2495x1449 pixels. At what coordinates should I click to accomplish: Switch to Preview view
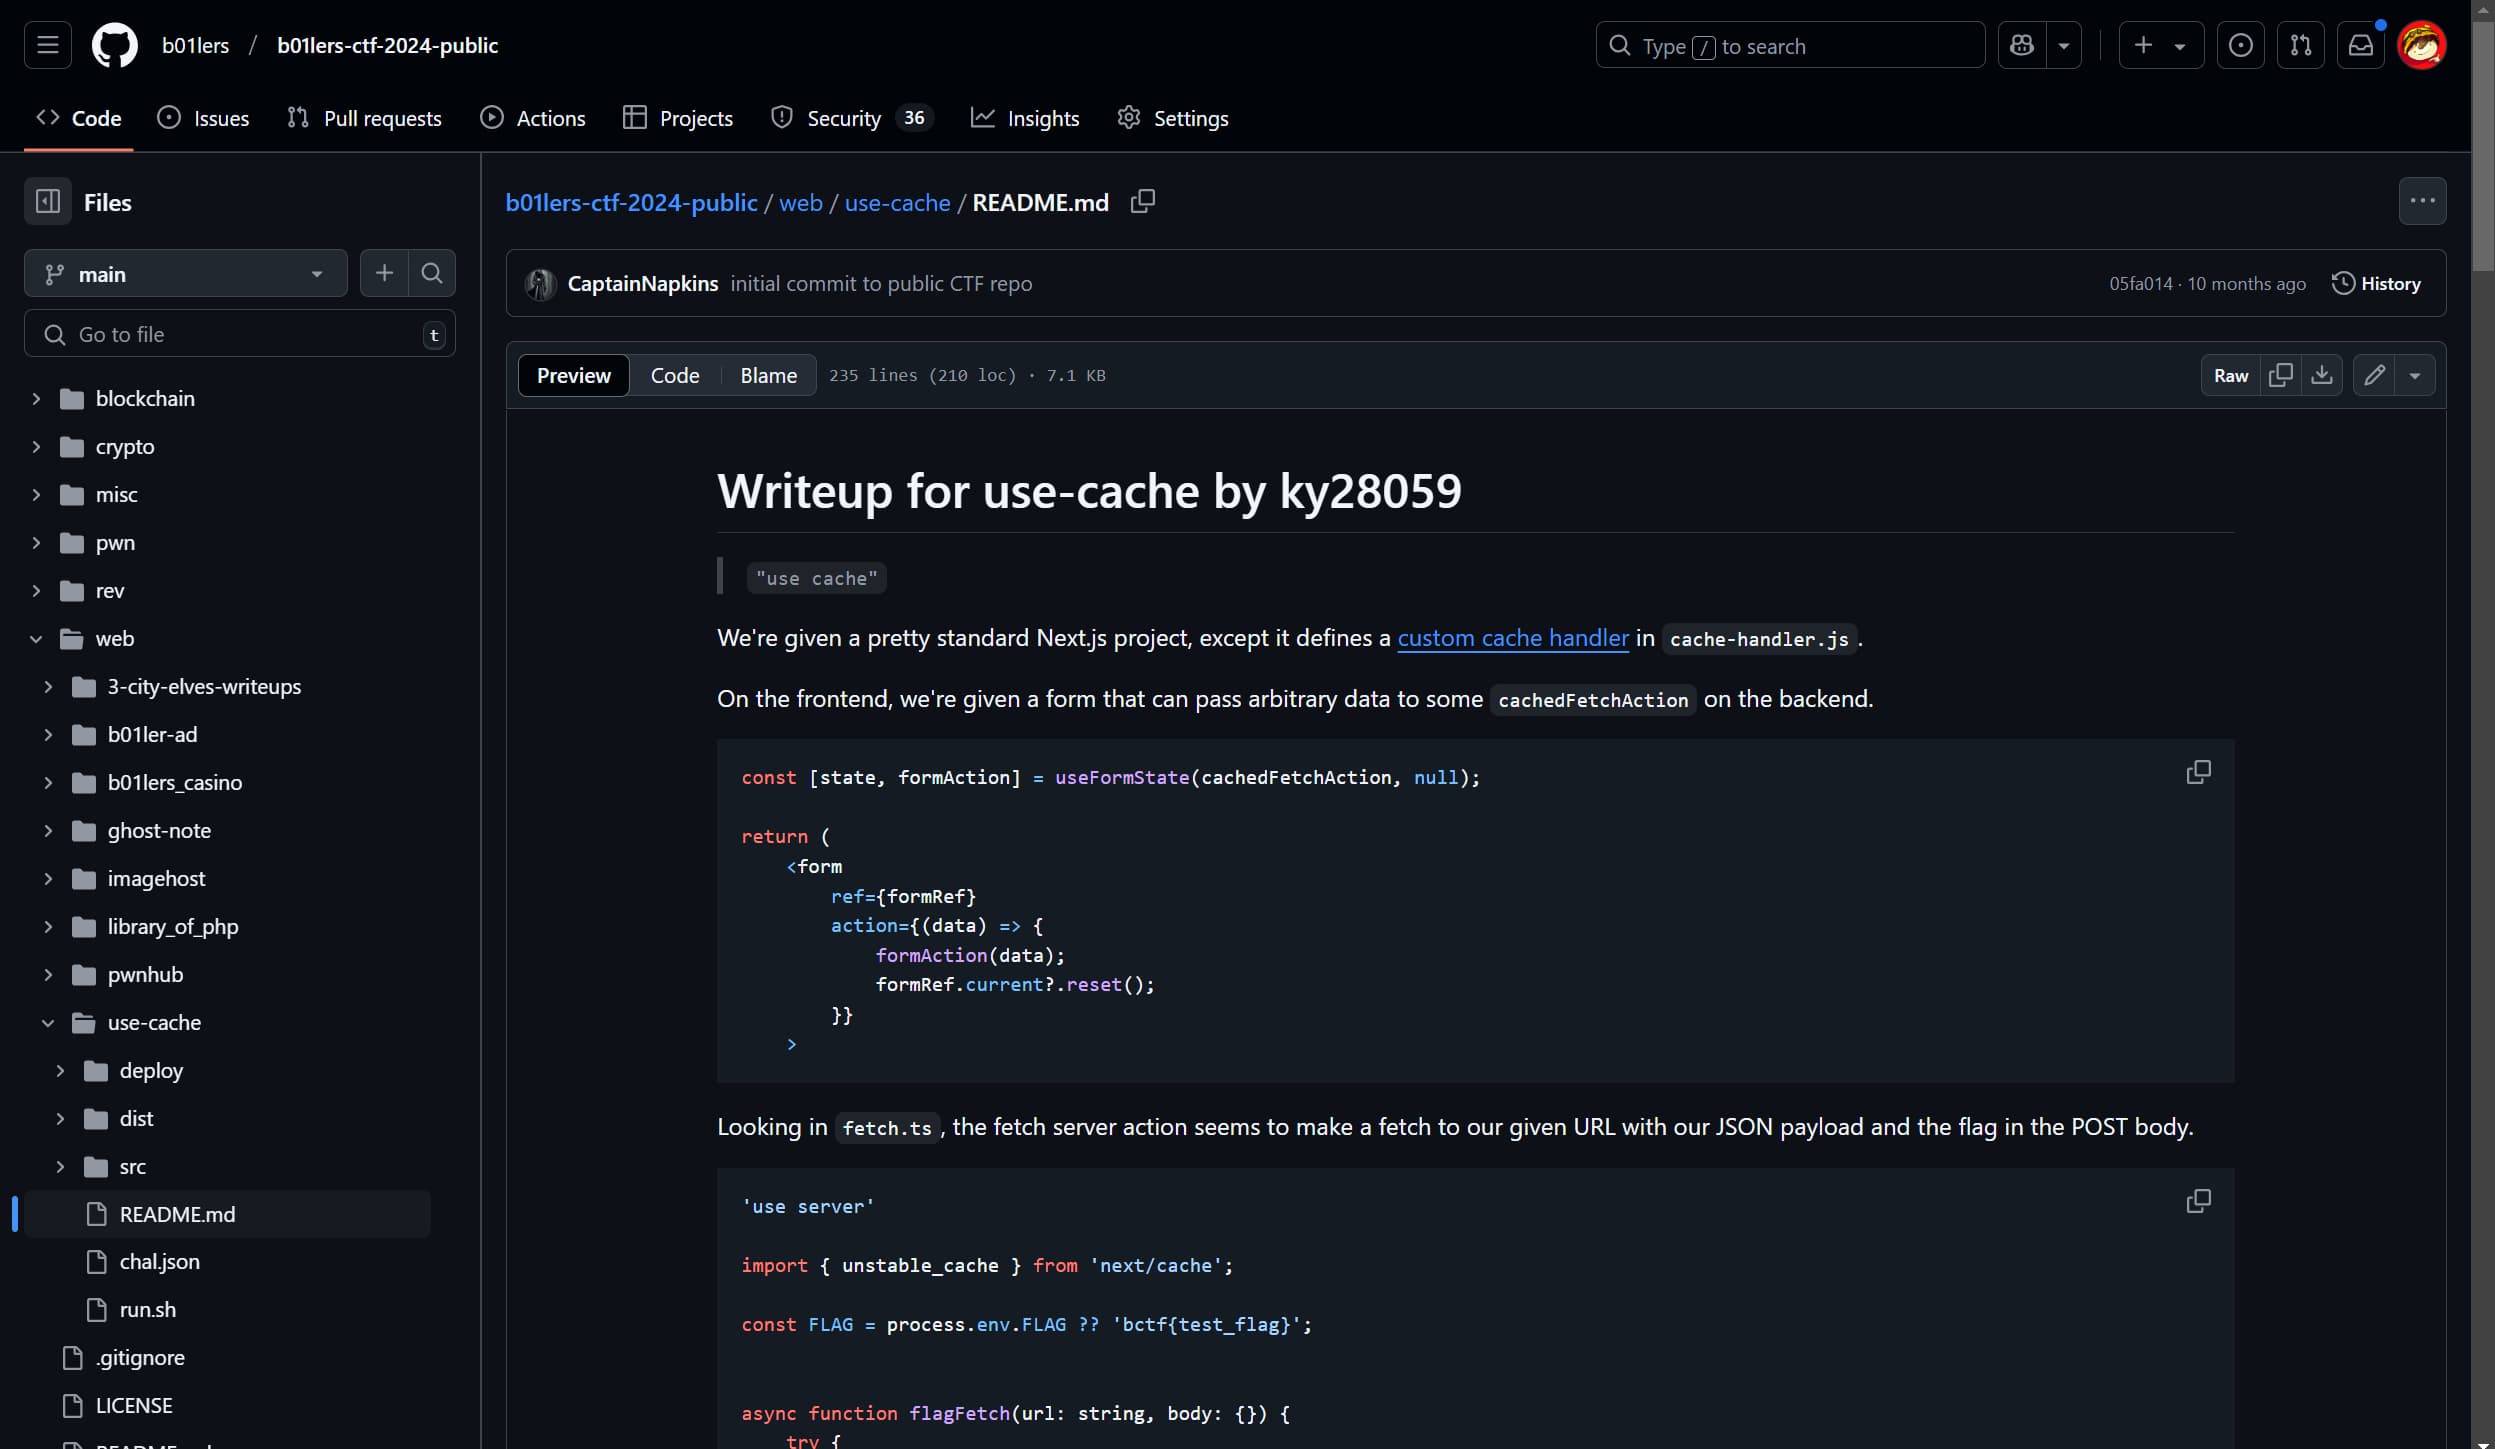point(573,375)
